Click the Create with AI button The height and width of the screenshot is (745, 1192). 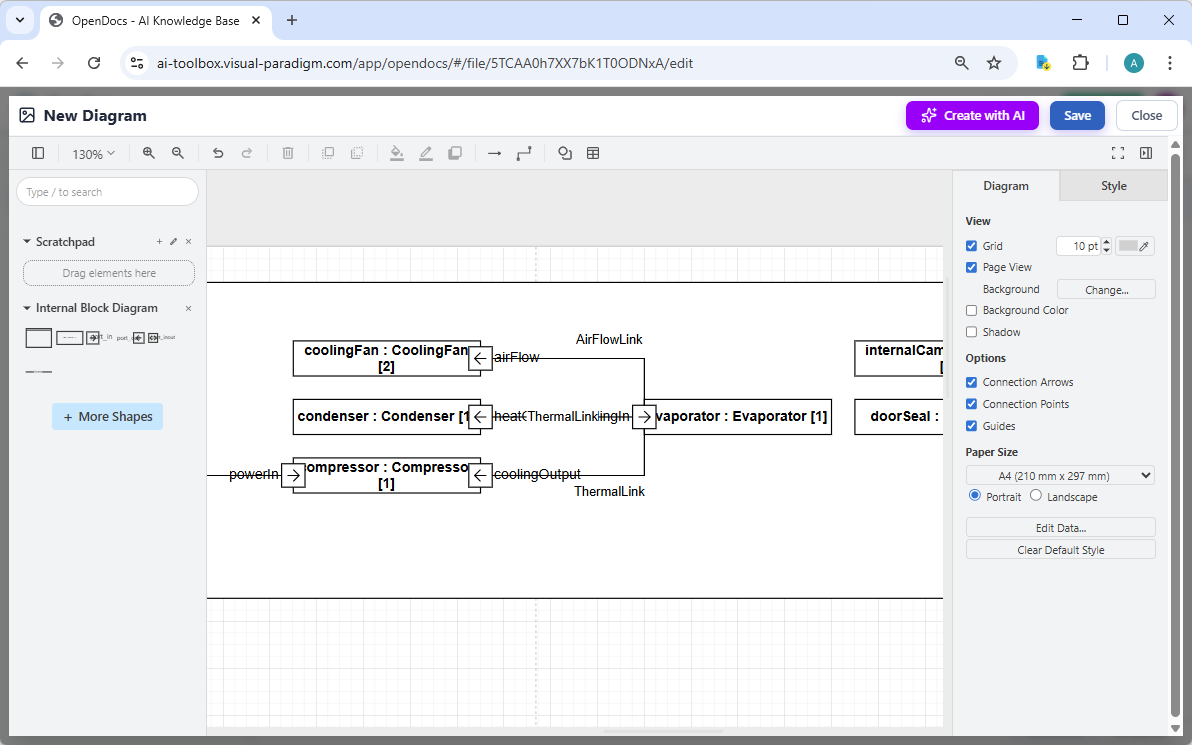click(971, 115)
